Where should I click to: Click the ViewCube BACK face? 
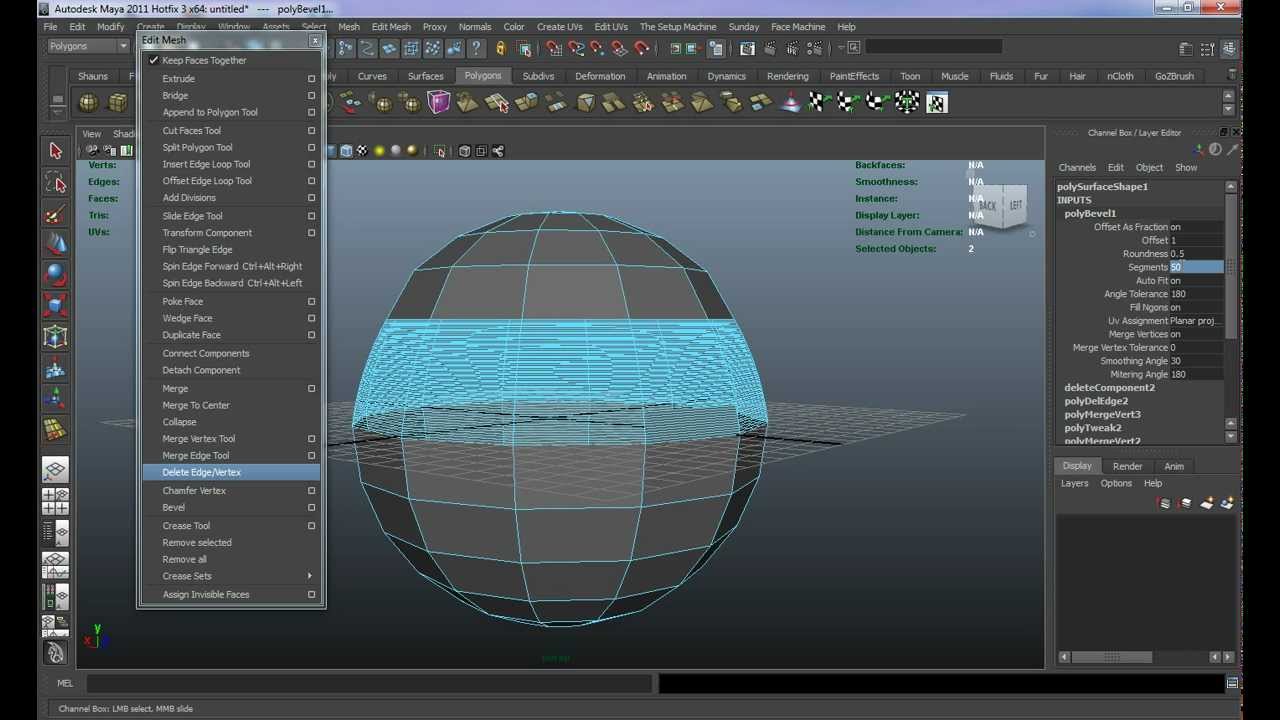pos(988,206)
